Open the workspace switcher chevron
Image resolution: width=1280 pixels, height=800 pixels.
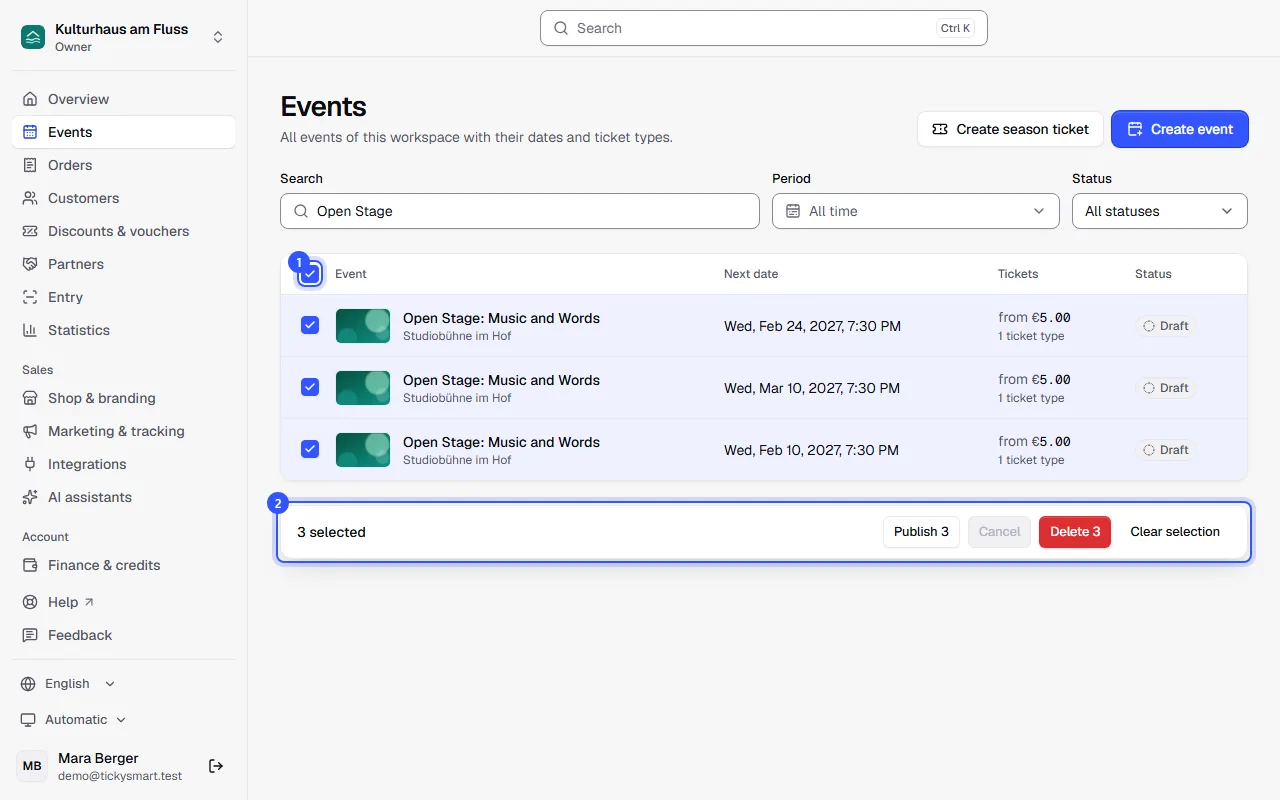[x=218, y=37]
